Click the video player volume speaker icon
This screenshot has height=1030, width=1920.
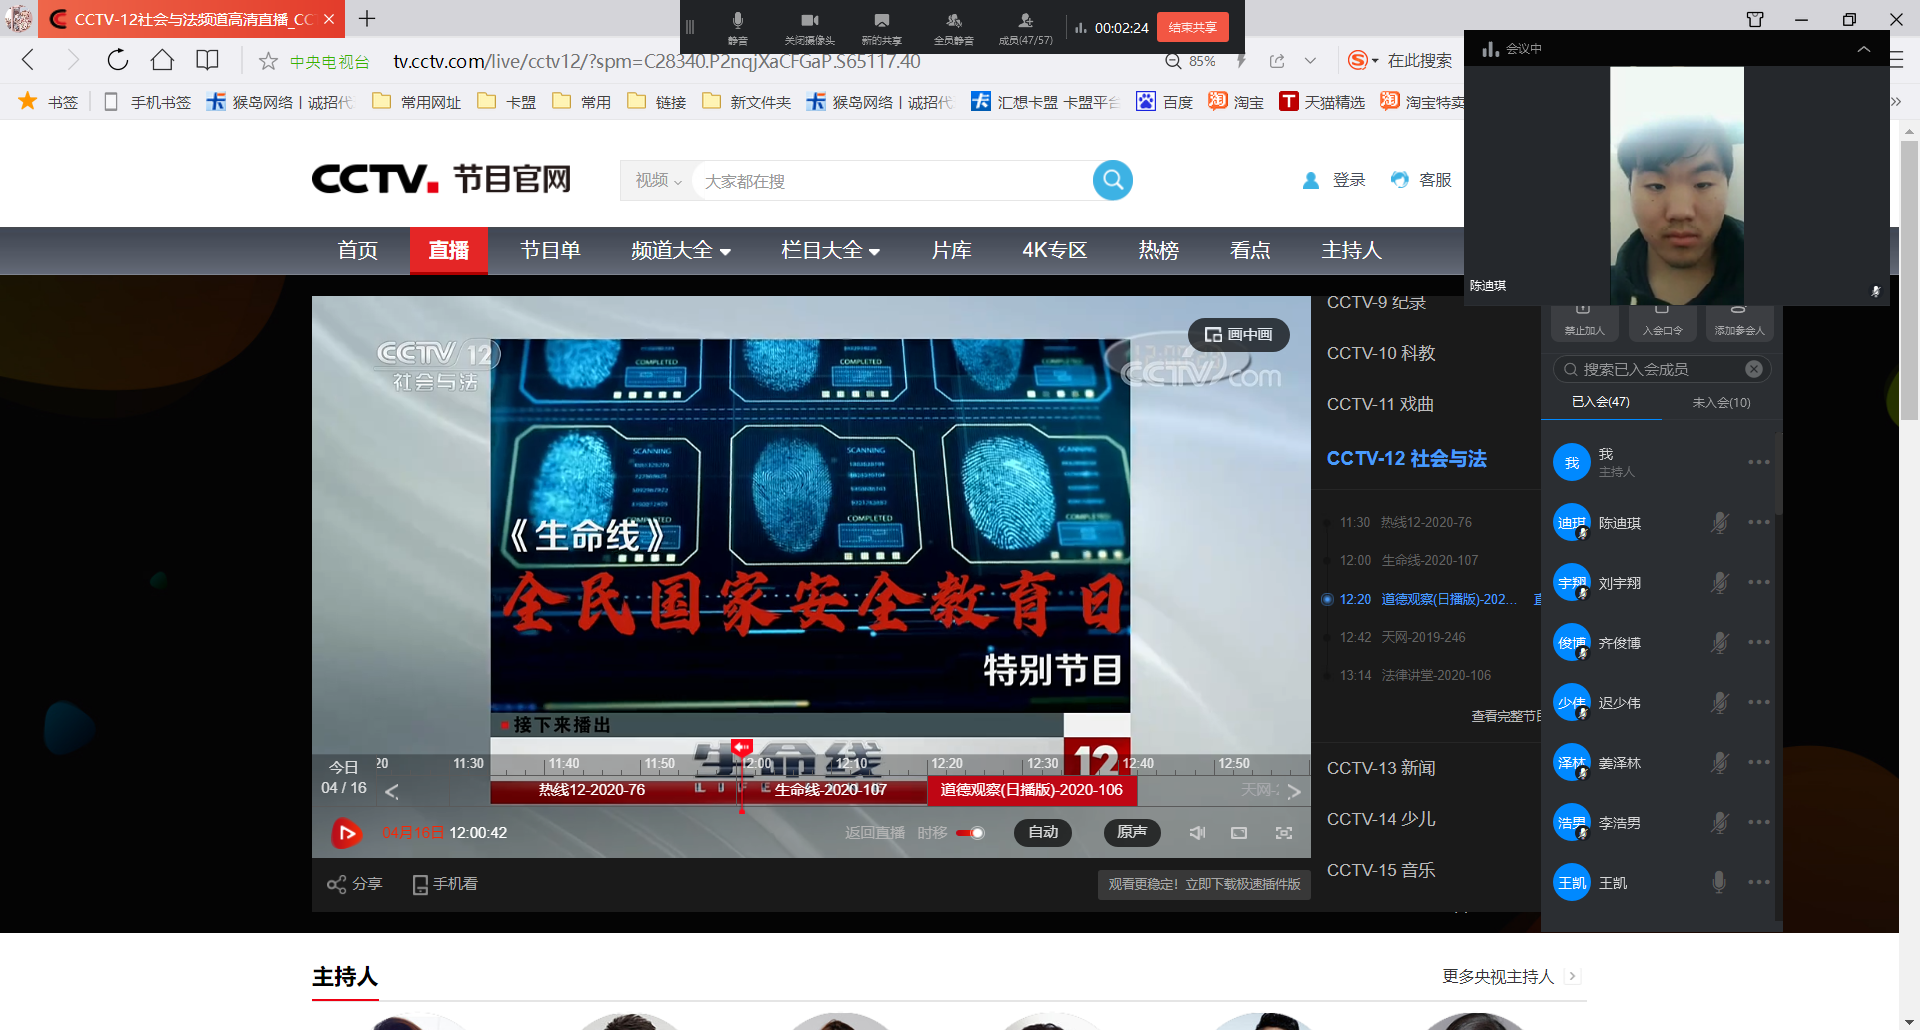point(1197,833)
